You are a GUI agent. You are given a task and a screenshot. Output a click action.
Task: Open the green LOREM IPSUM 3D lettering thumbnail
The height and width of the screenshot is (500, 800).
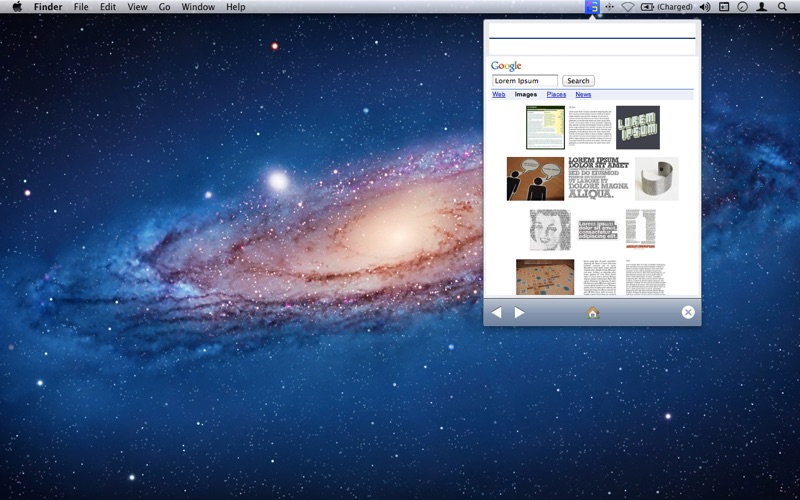tap(638, 128)
